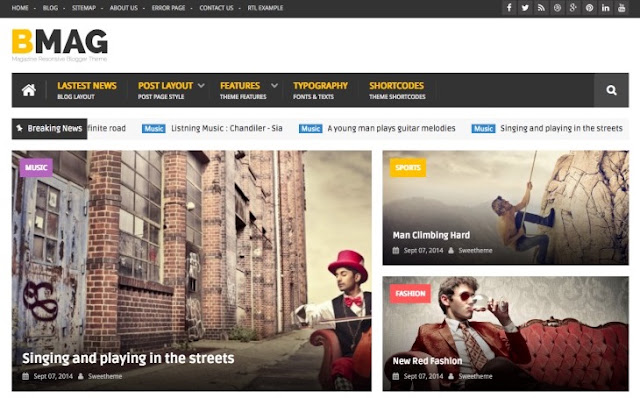Click the red Fashion category badge
The height and width of the screenshot is (398, 640).
[410, 293]
